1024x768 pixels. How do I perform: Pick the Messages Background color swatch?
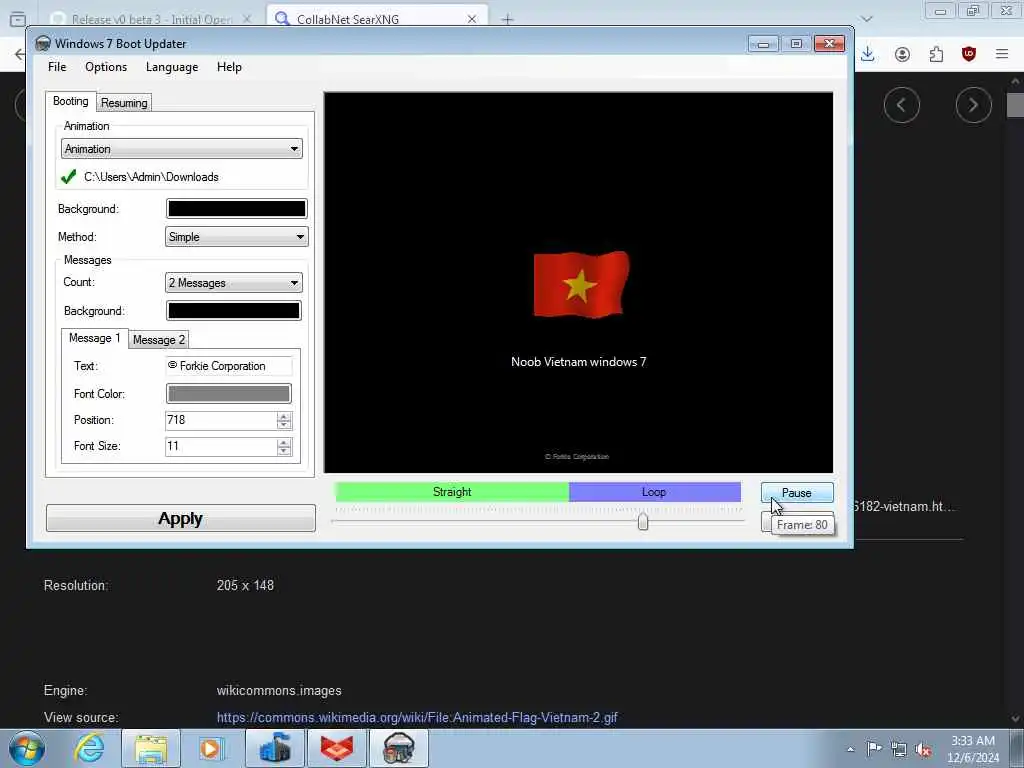234,311
